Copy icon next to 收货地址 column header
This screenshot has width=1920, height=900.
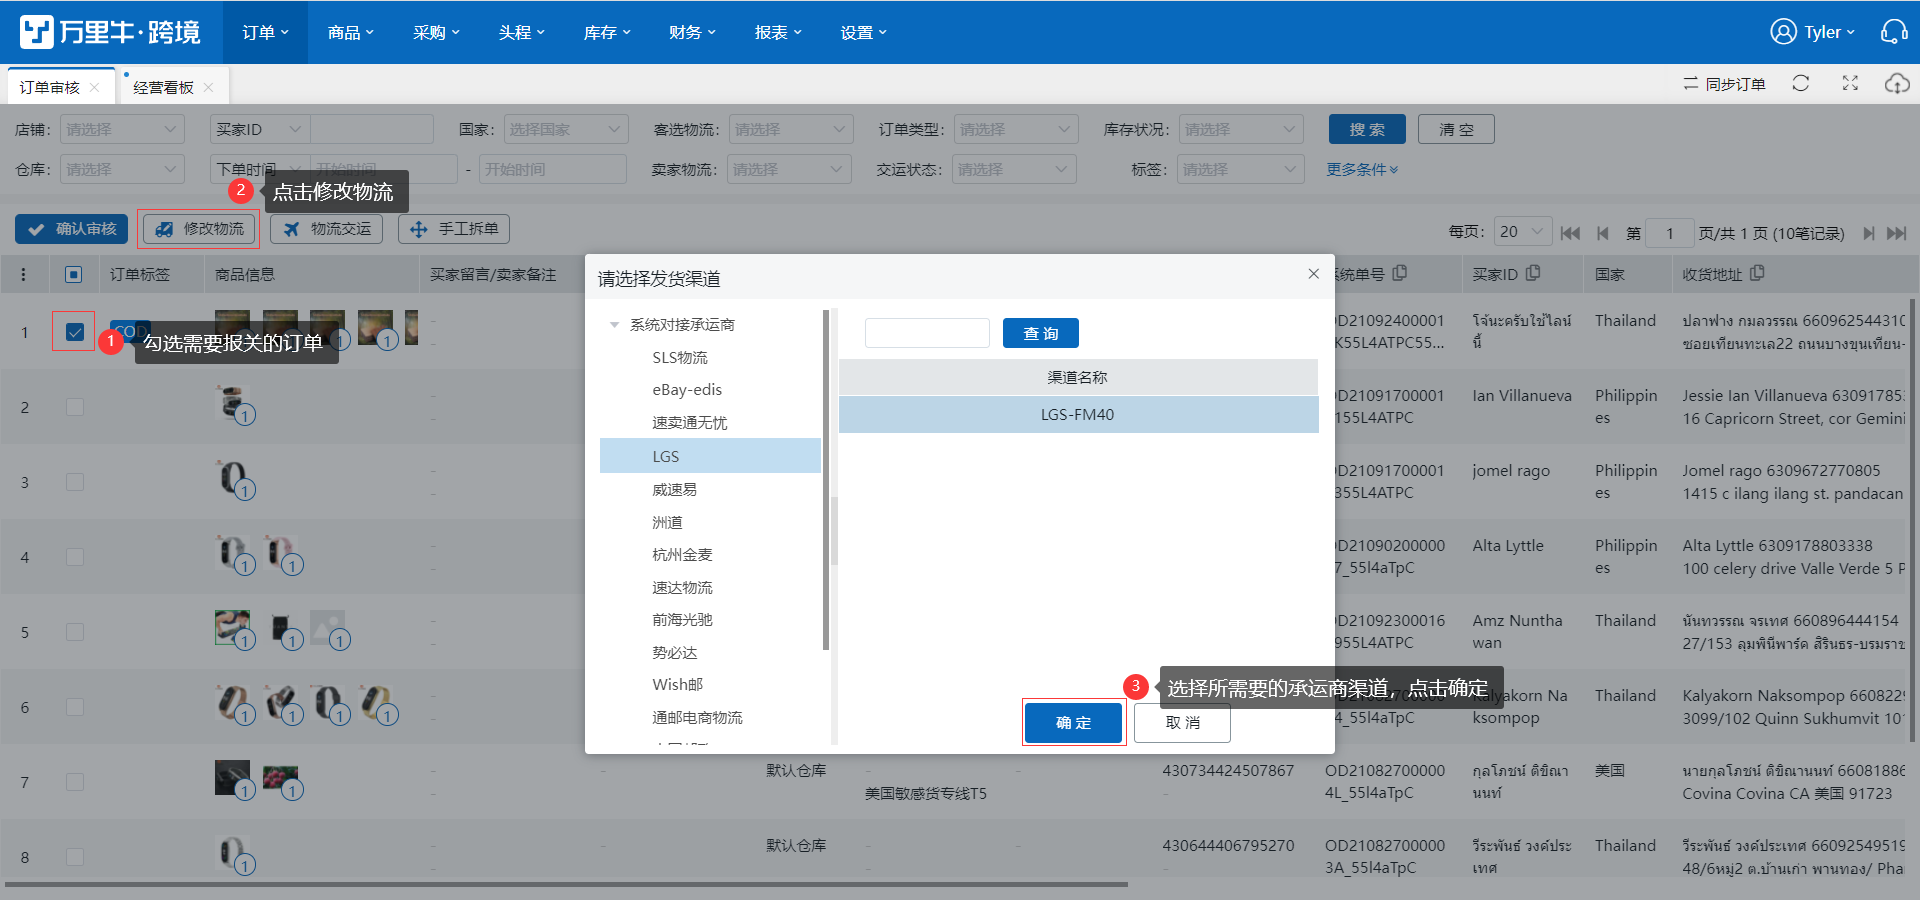tap(1757, 273)
